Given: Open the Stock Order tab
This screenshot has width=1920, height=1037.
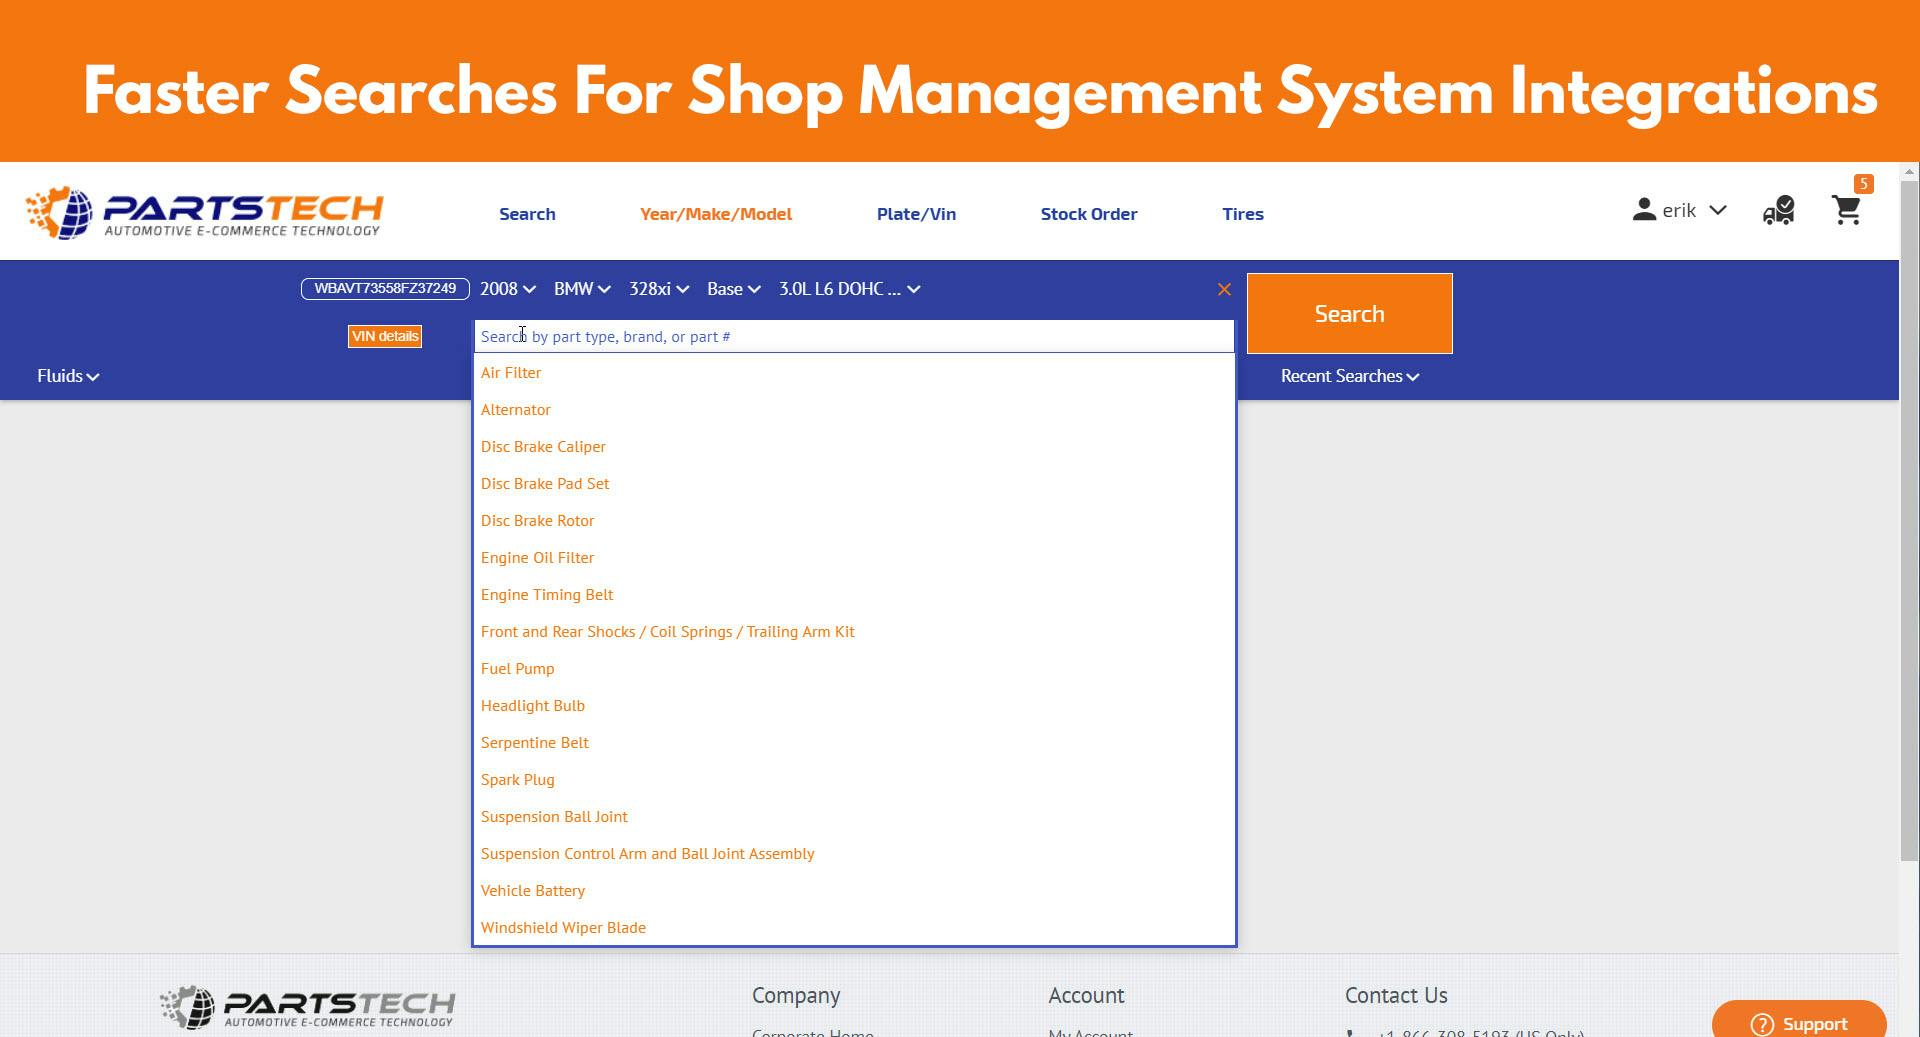Looking at the screenshot, I should click(1089, 214).
